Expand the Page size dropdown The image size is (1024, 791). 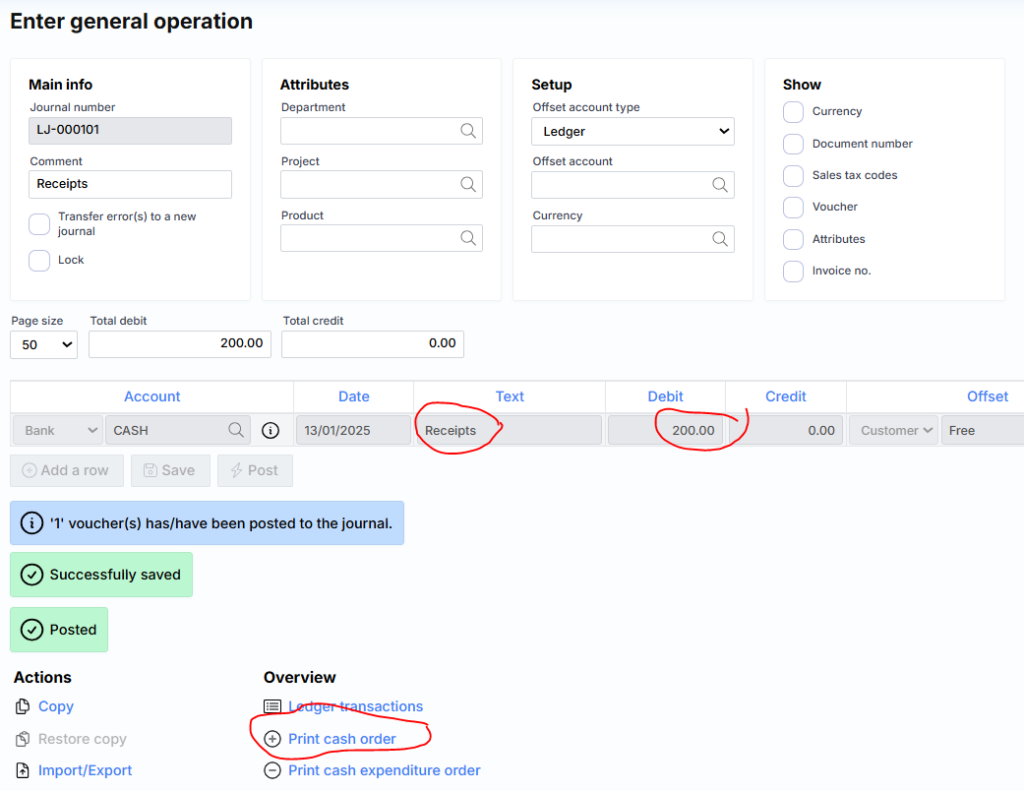click(44, 344)
